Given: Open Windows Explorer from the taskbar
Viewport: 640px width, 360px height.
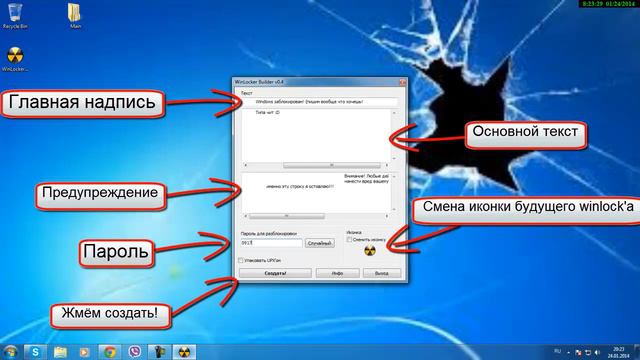Looking at the screenshot, I should 60,352.
